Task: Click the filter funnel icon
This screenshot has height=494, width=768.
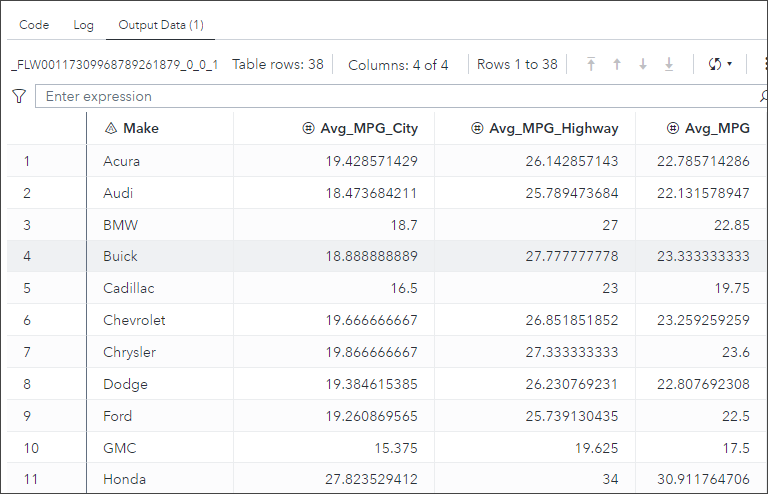Action: [19, 96]
